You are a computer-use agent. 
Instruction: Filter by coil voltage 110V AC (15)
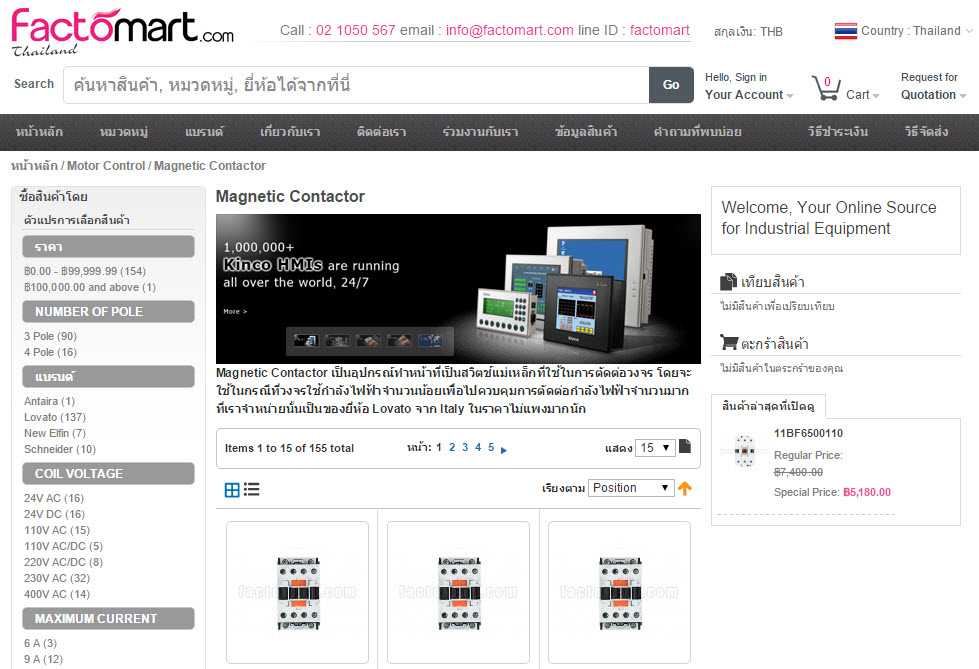(57, 530)
